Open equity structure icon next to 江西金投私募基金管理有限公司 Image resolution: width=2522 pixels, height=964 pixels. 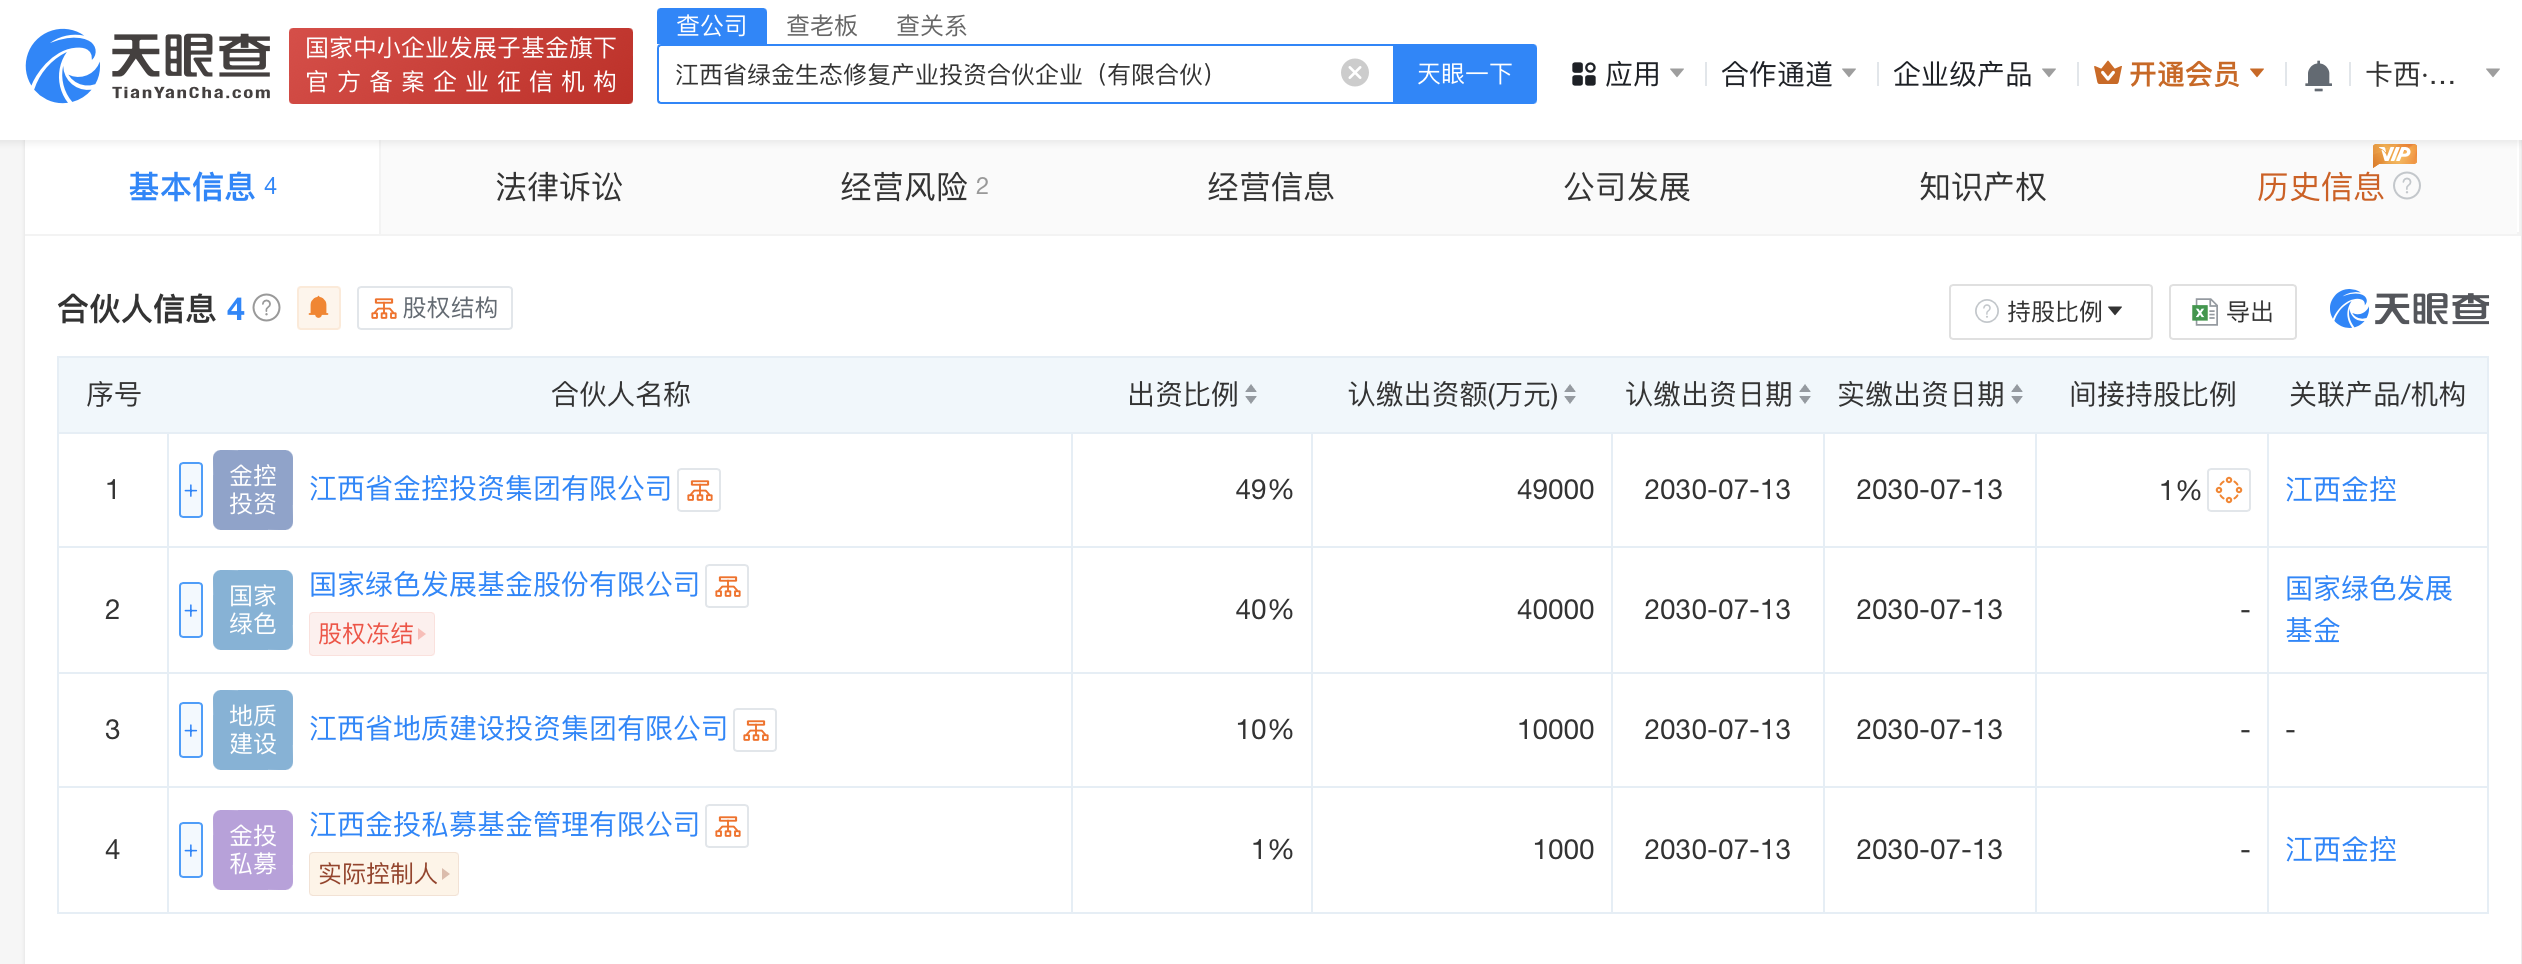point(728,826)
